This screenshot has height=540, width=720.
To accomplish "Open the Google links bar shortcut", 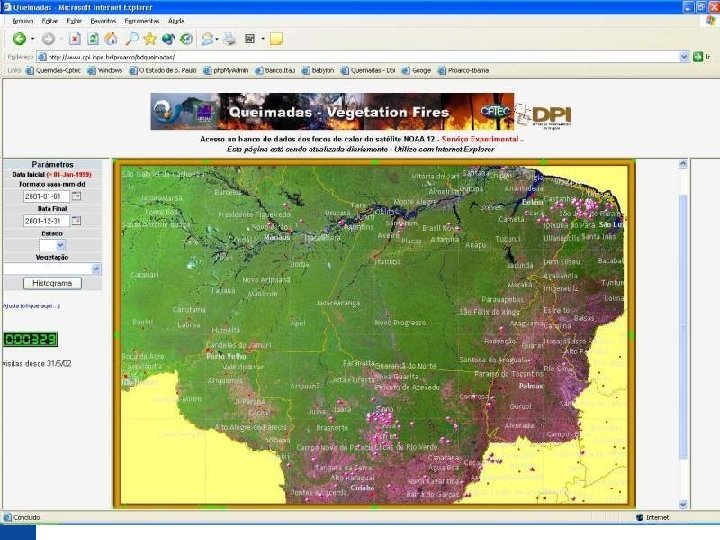I will [416, 71].
